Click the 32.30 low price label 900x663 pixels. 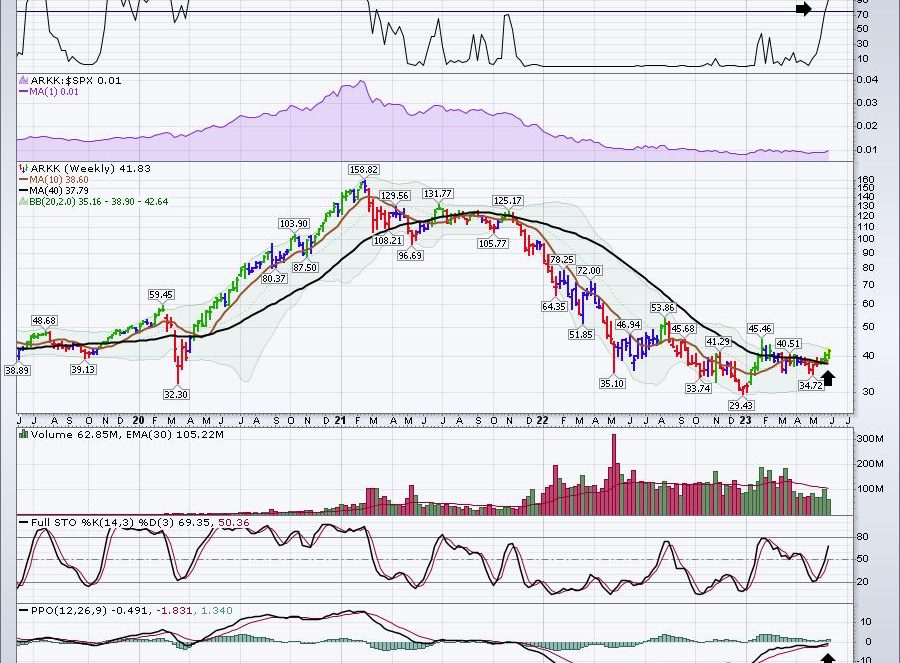176,394
